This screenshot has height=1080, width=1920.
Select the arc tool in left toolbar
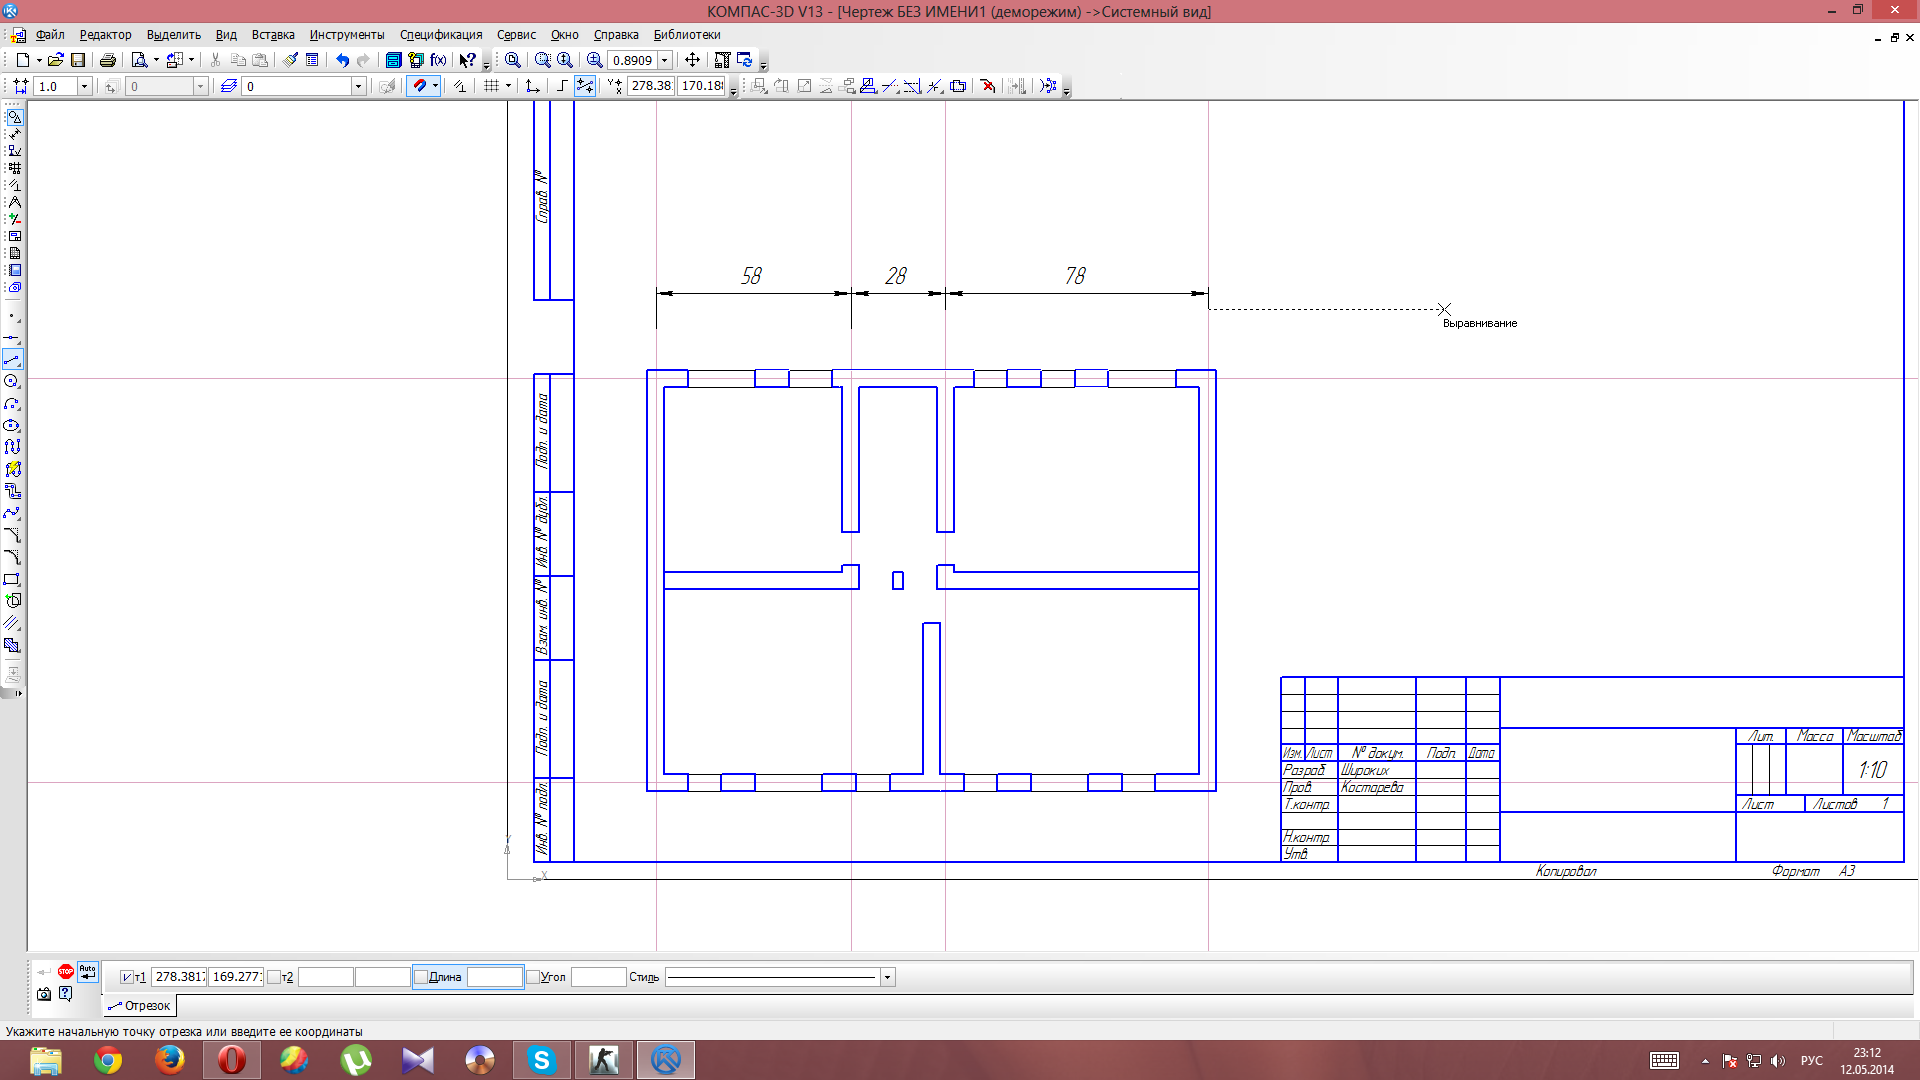(13, 403)
